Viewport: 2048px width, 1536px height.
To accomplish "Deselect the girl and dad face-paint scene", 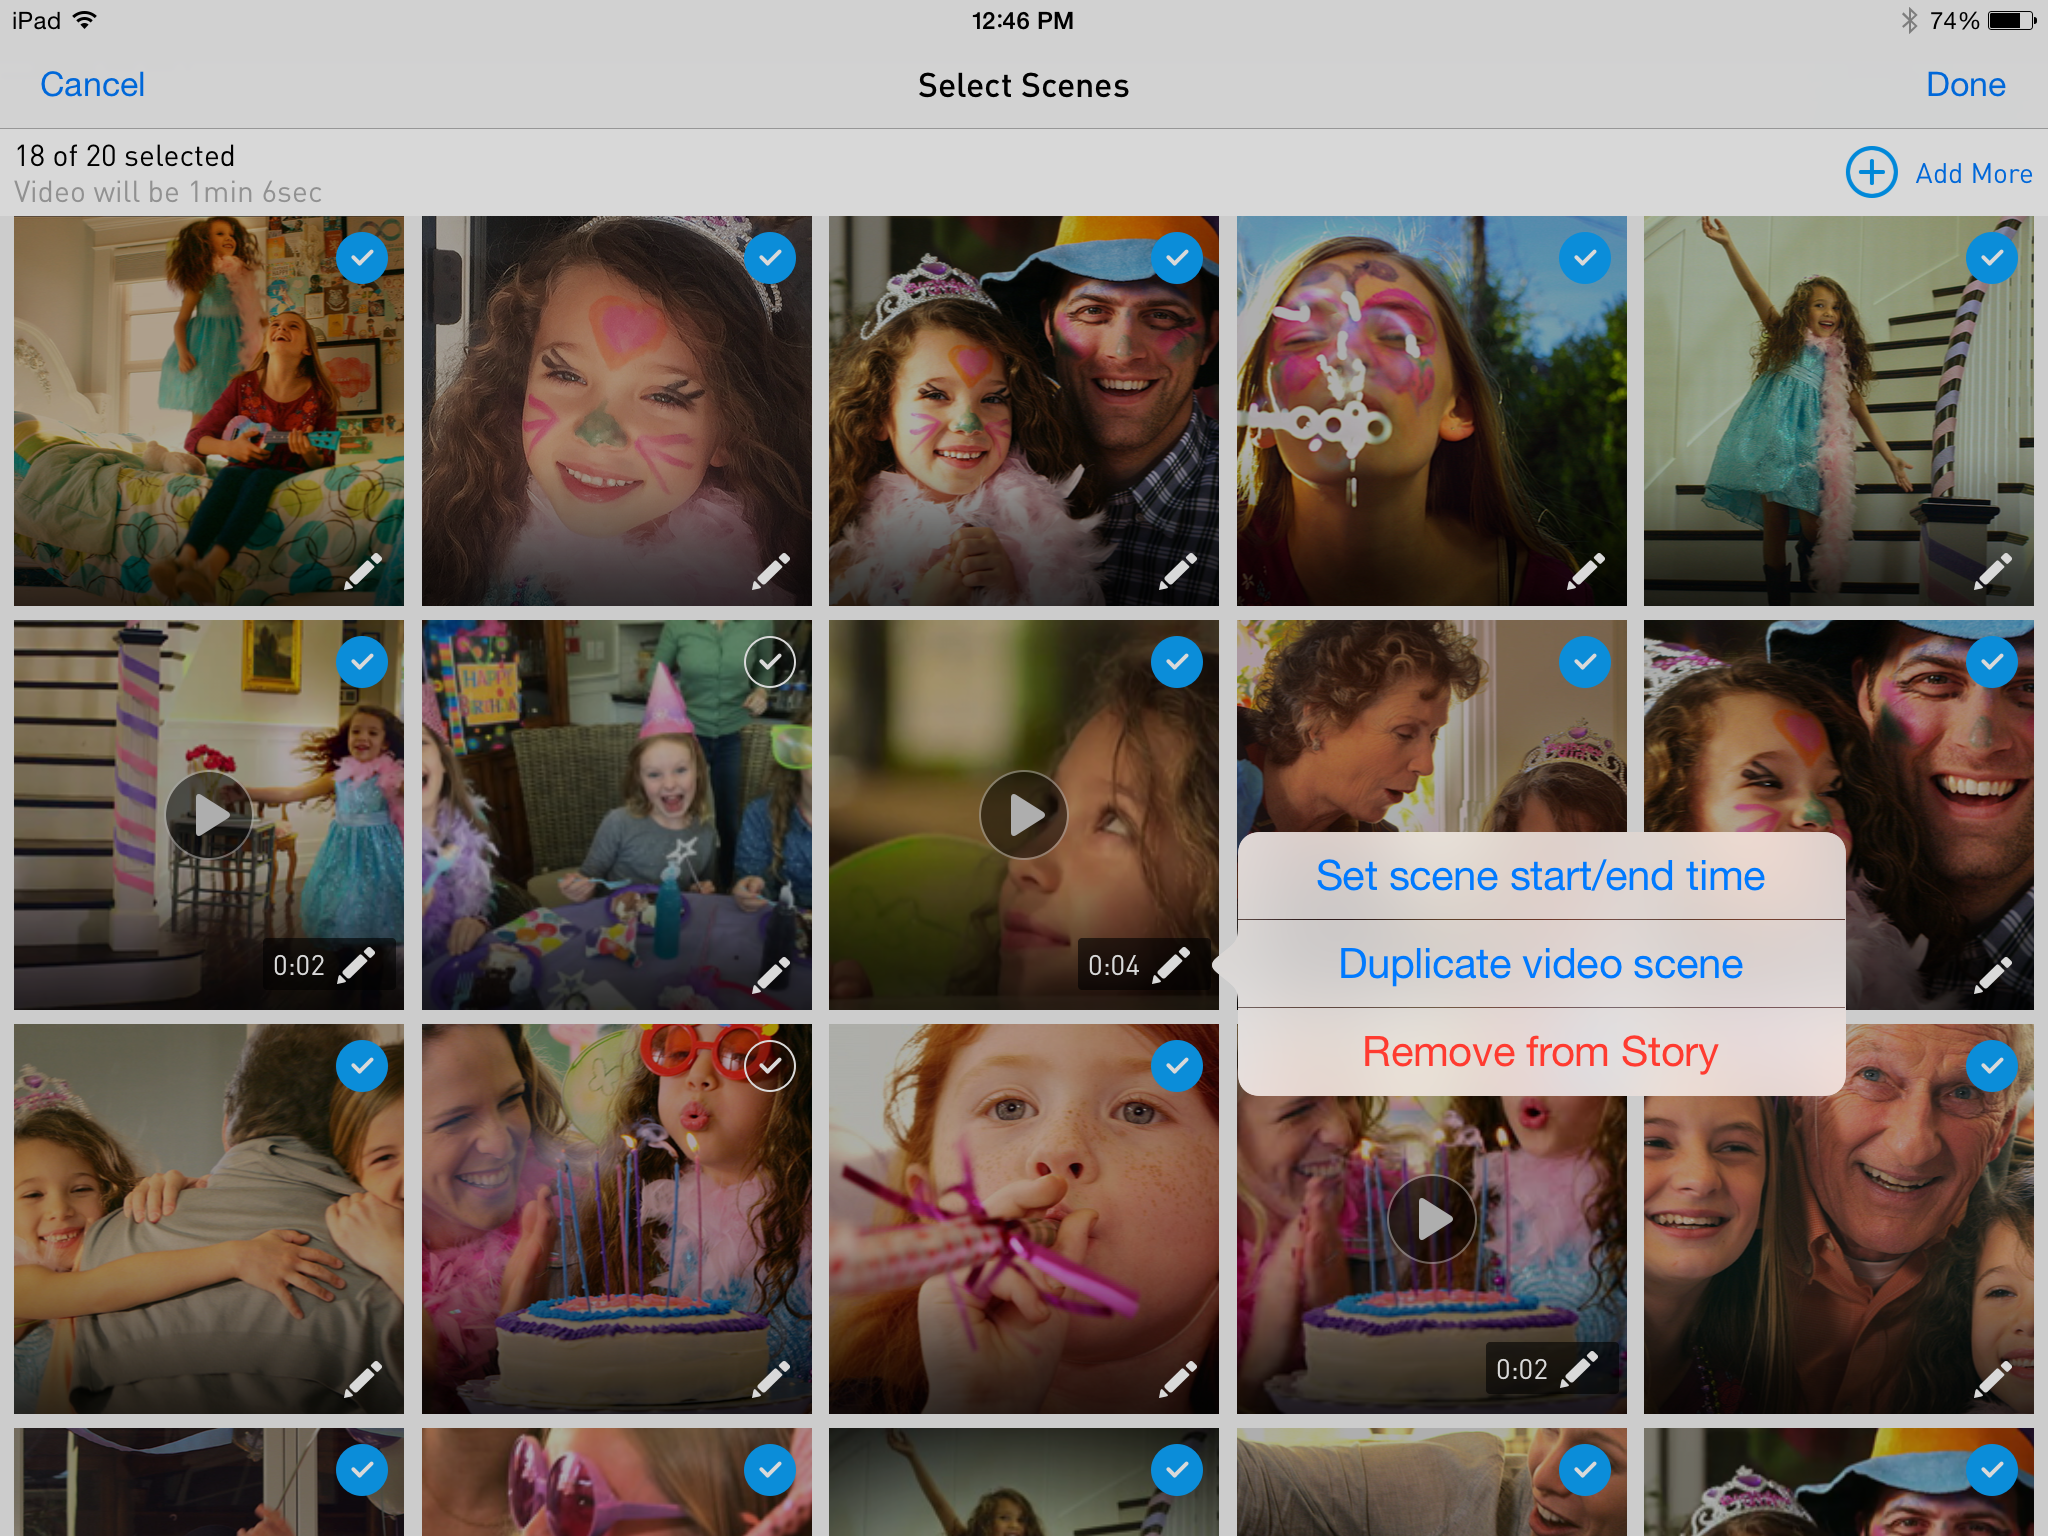I will tap(1177, 258).
